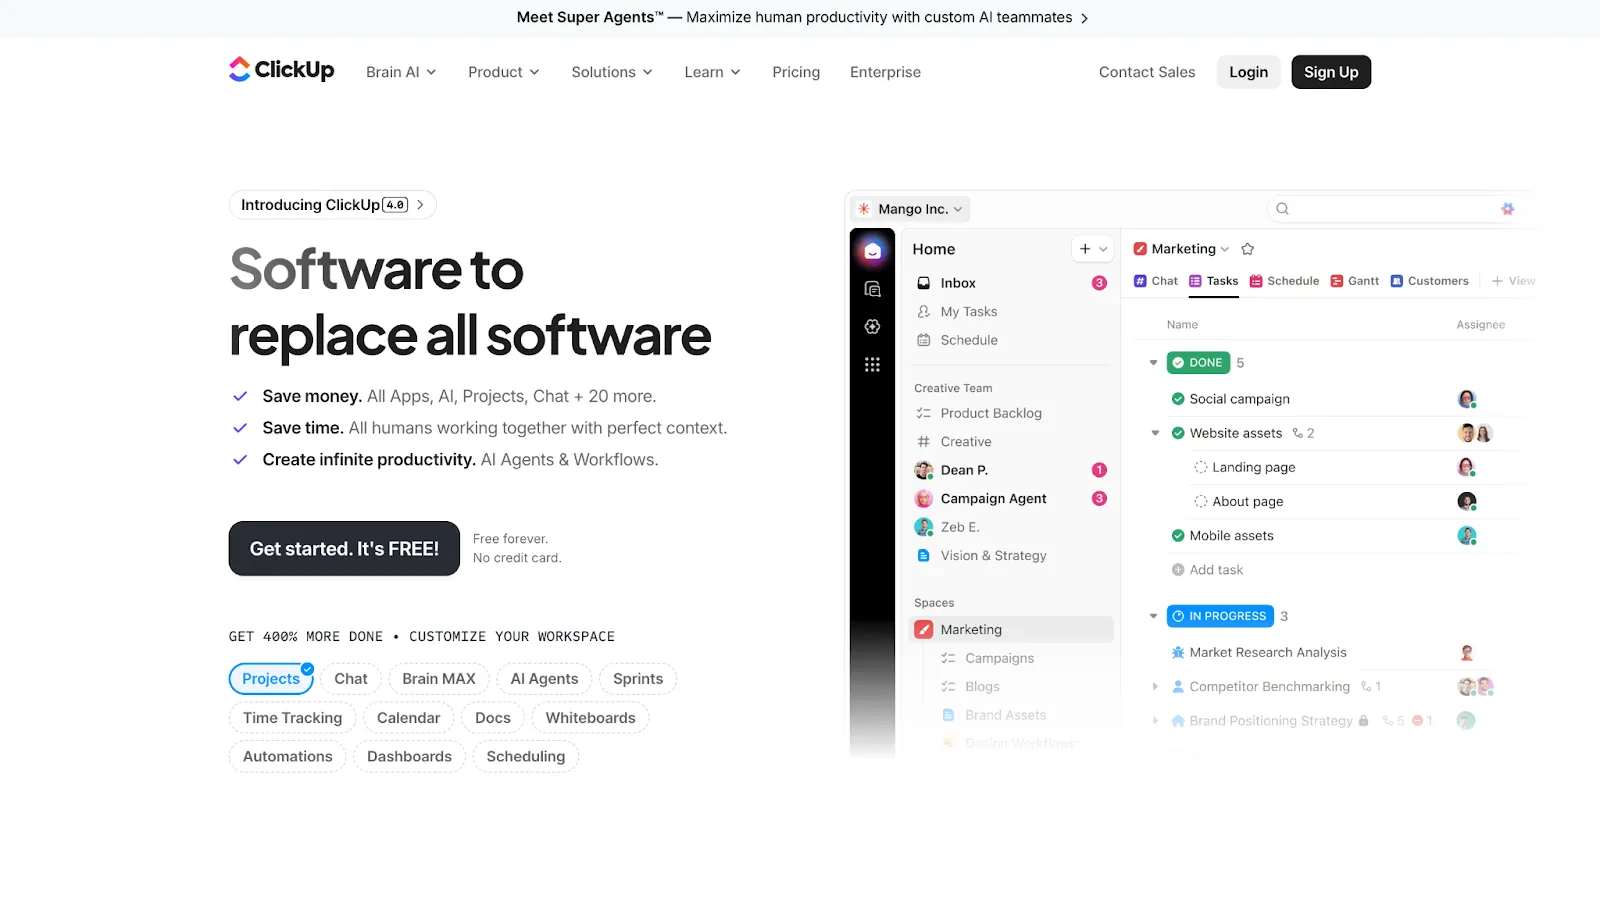Click the Login button
The image size is (1600, 902).
(x=1248, y=72)
